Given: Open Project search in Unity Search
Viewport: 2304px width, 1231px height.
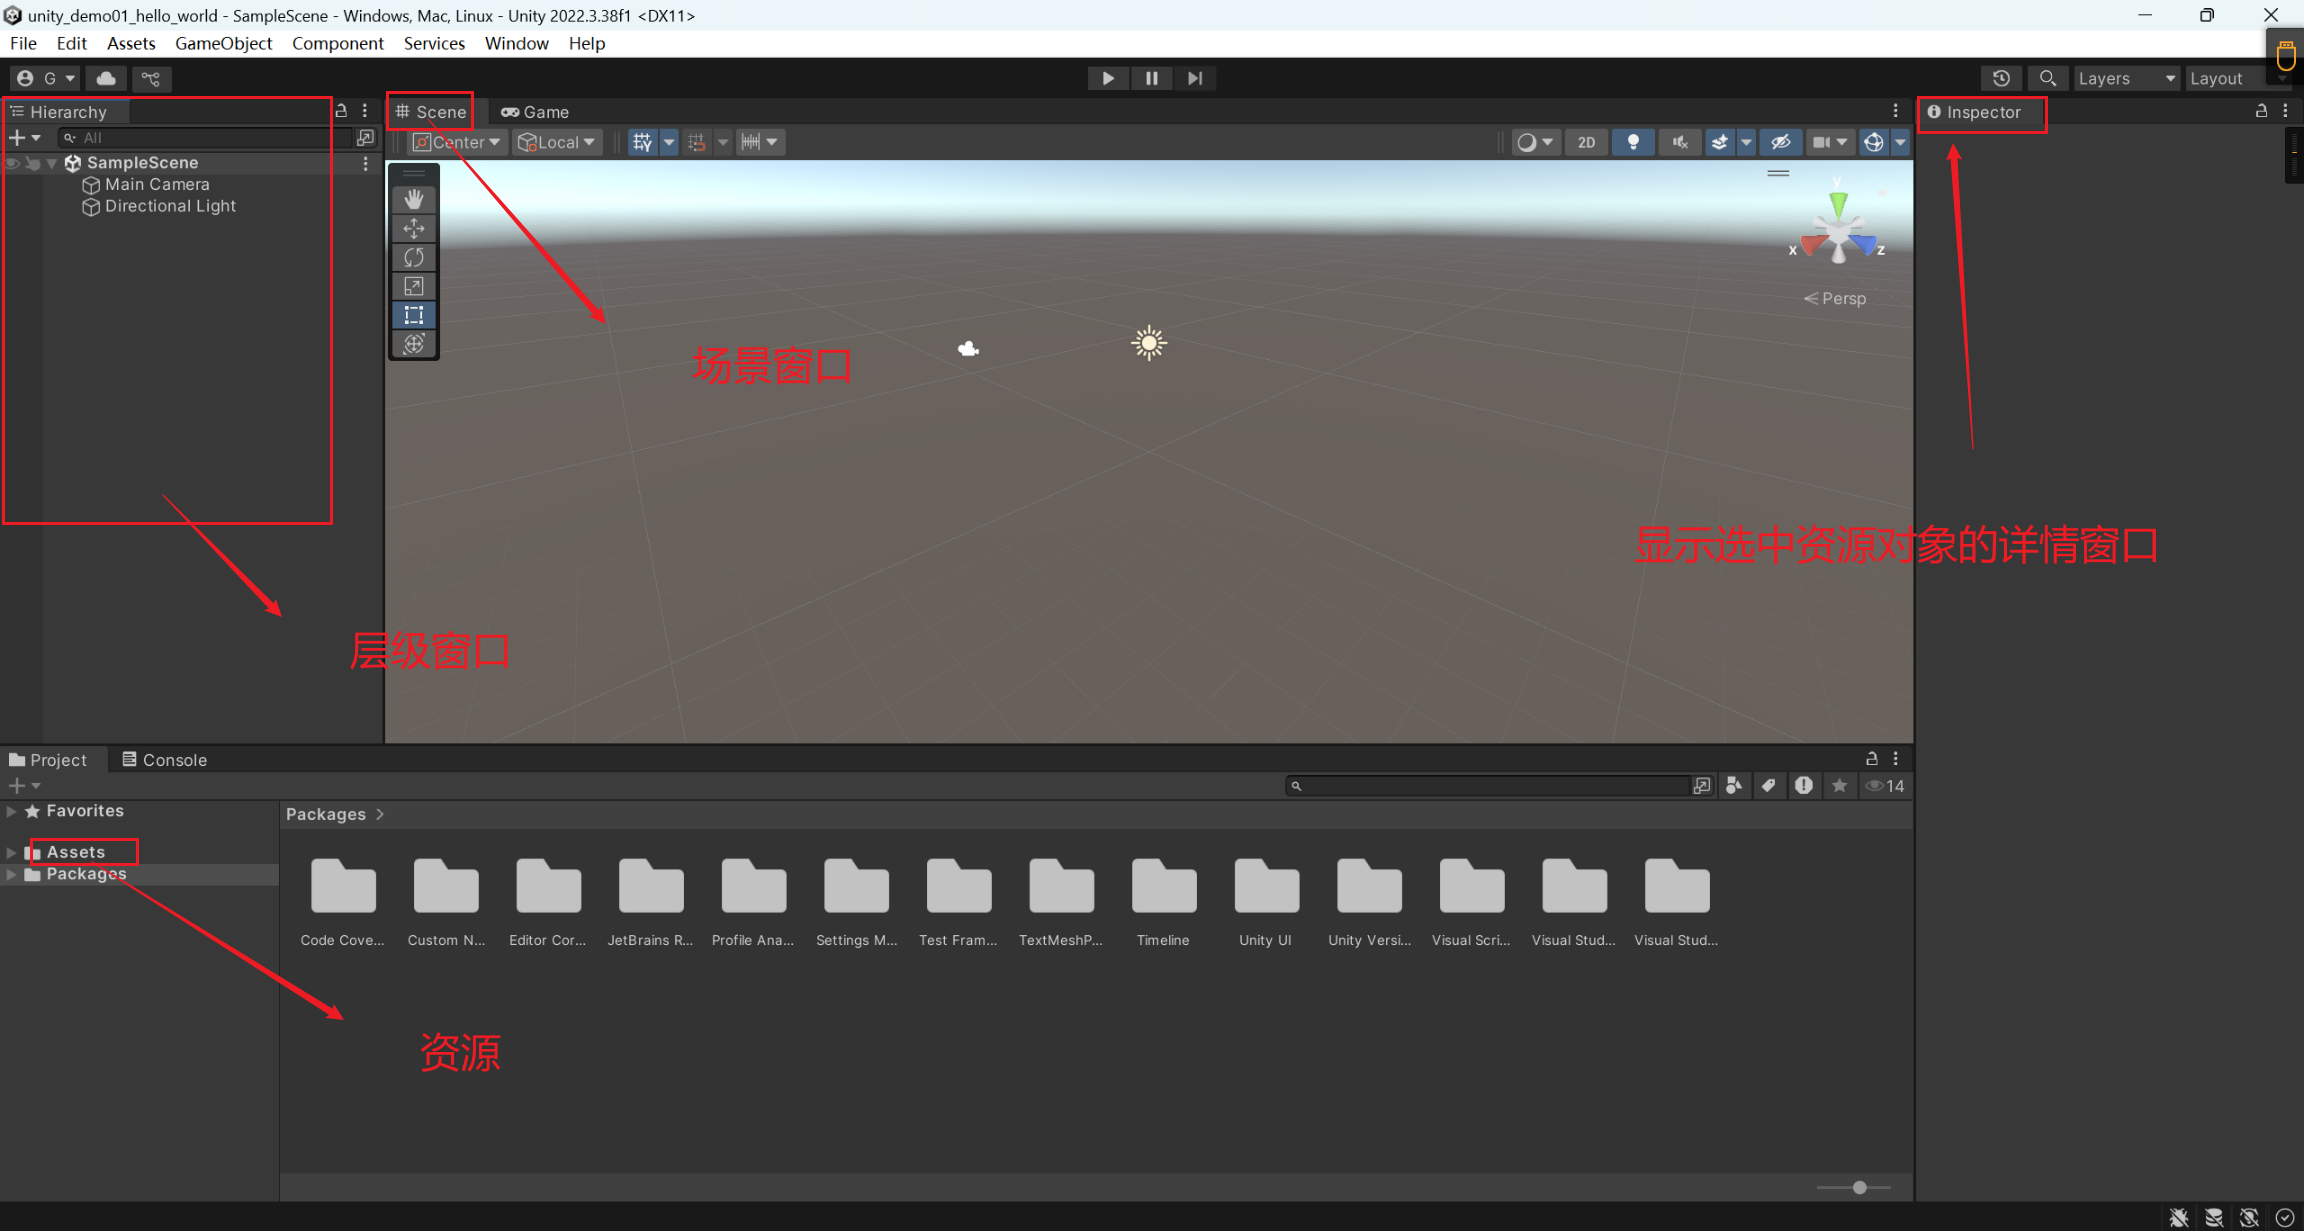Looking at the screenshot, I should 1702,785.
